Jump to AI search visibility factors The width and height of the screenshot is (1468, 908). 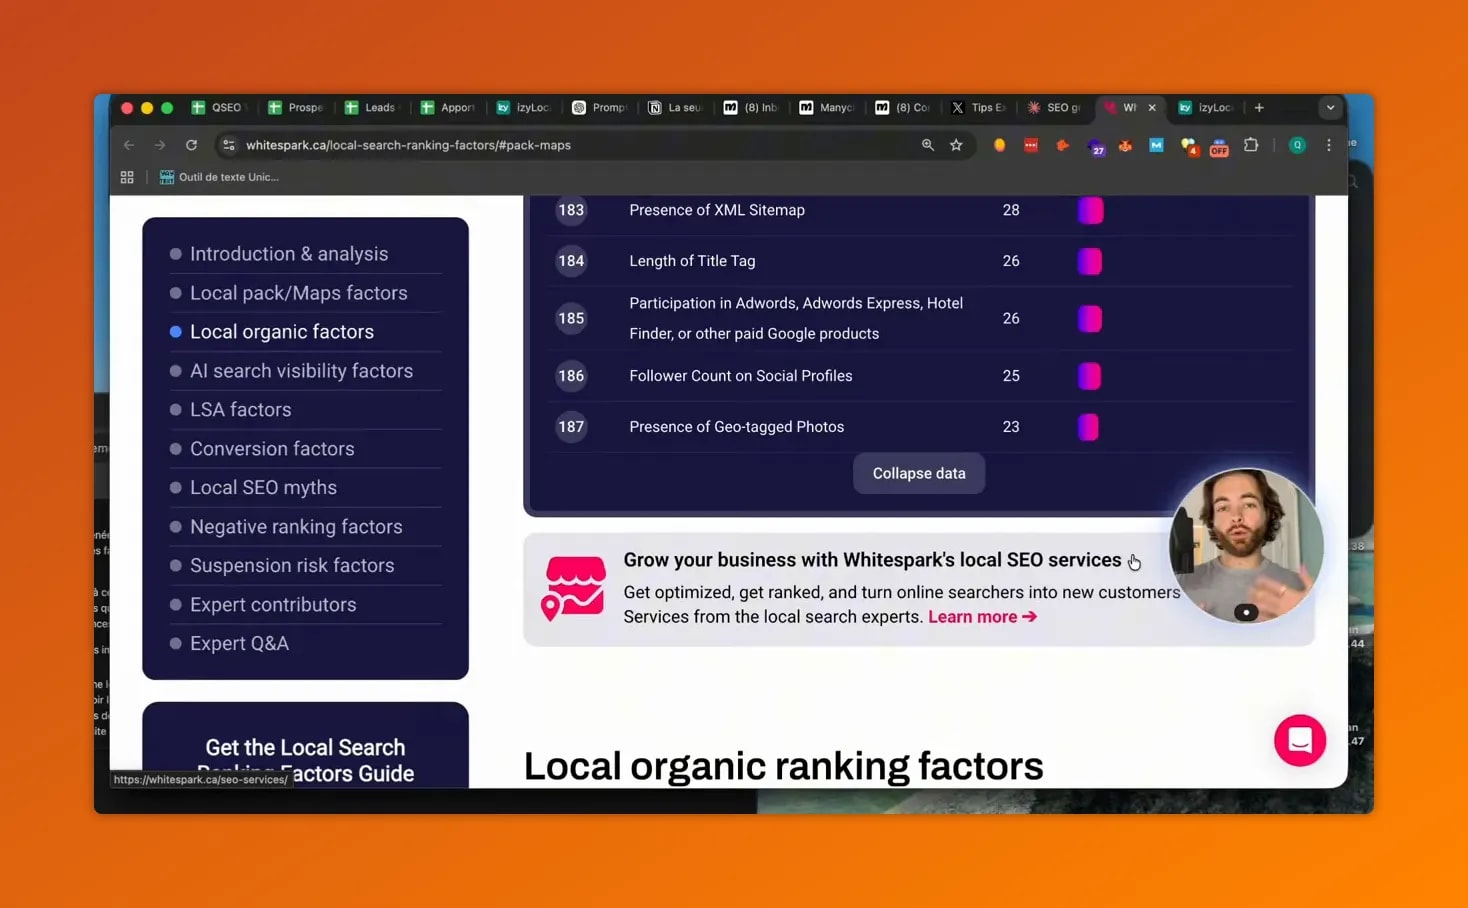(x=301, y=371)
